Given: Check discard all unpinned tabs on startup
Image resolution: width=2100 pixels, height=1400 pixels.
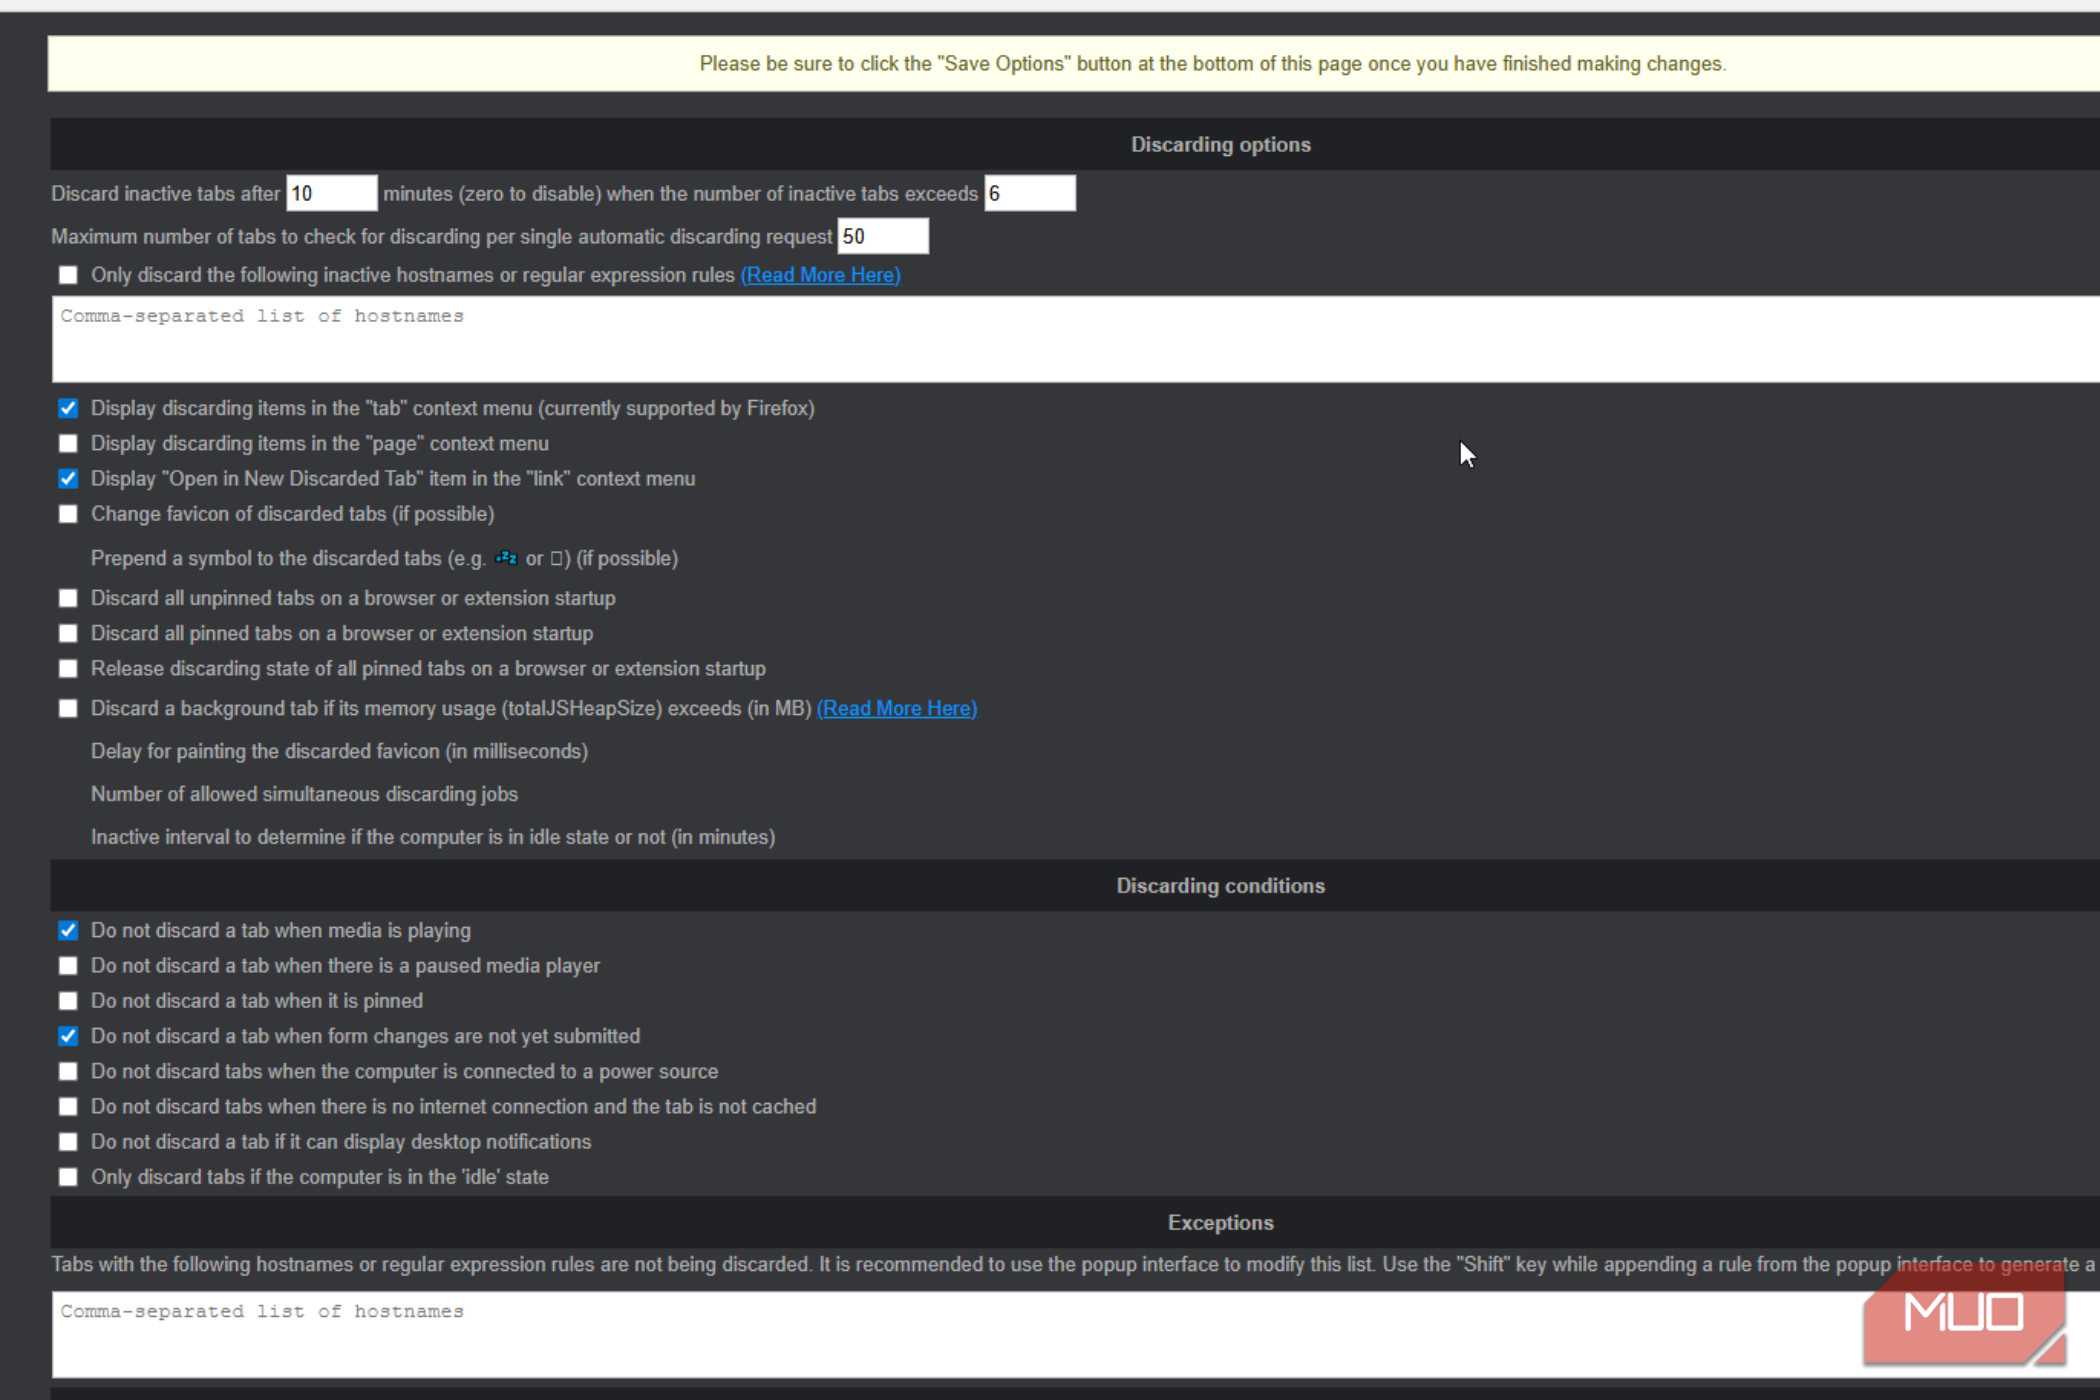Looking at the screenshot, I should pos(68,598).
